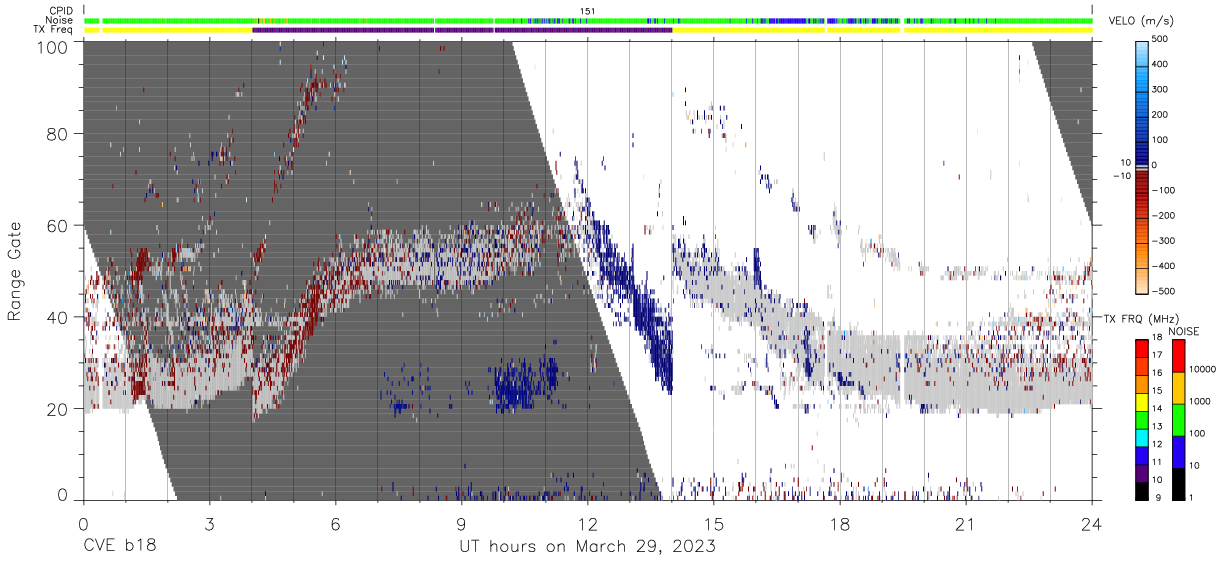Viewport: 1228px width, 567px height.
Task: Click the -300 label on the velocity colorbar
Action: (1163, 241)
